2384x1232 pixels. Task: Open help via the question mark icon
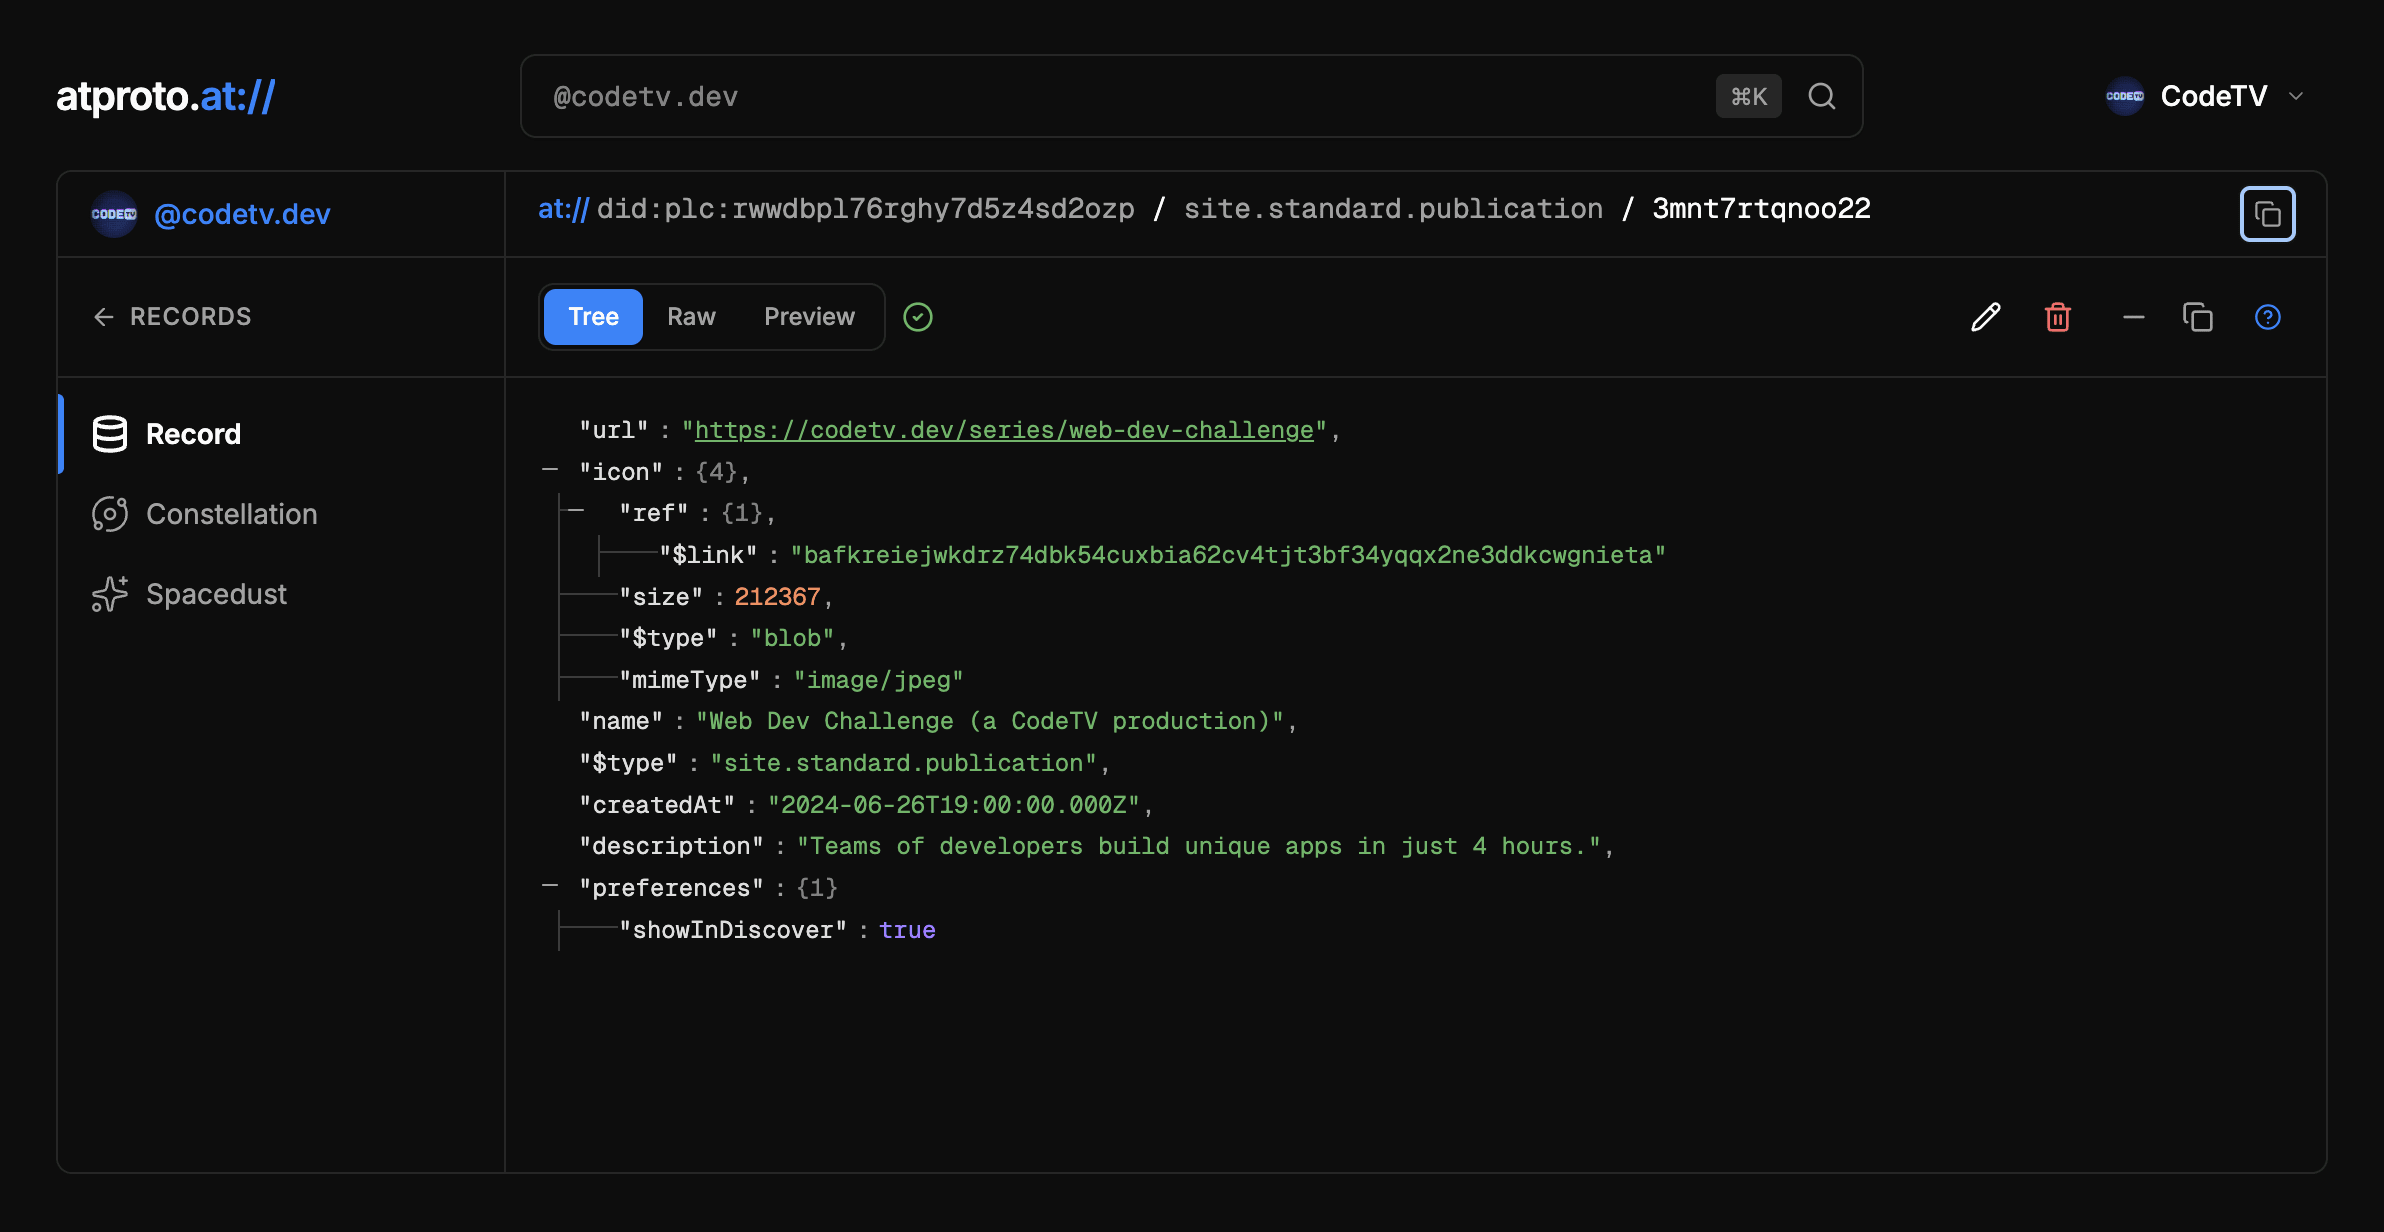pyautogui.click(x=2268, y=317)
